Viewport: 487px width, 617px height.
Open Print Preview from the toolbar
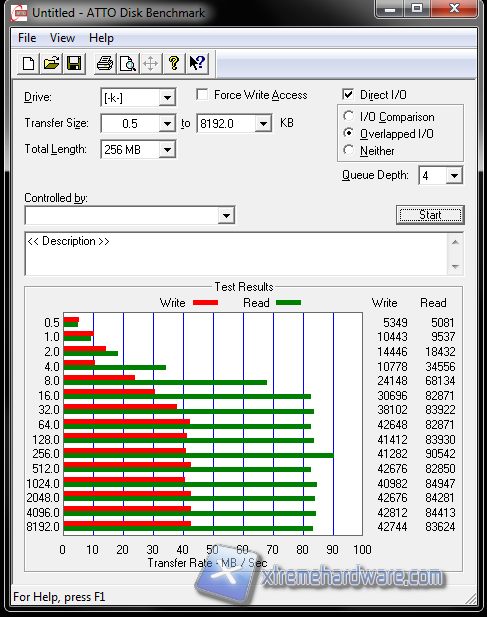pyautogui.click(x=127, y=63)
